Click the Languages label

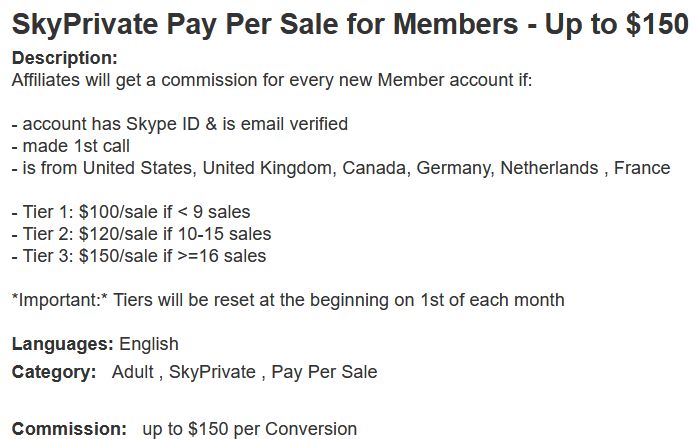(x=63, y=344)
